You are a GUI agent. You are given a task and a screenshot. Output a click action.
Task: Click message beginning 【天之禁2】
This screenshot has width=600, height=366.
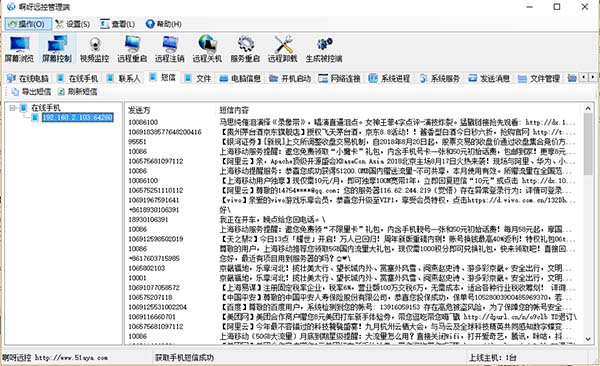click(x=397, y=239)
